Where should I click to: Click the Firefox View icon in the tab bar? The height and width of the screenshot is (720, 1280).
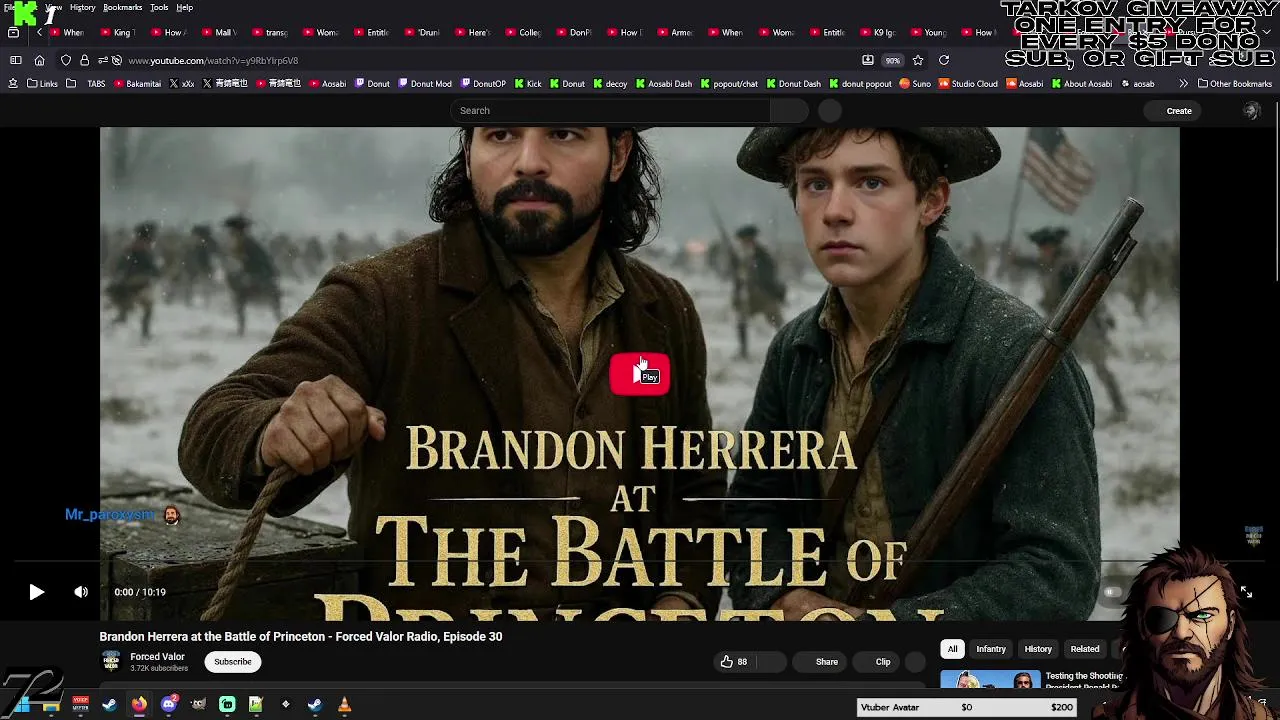(13, 33)
